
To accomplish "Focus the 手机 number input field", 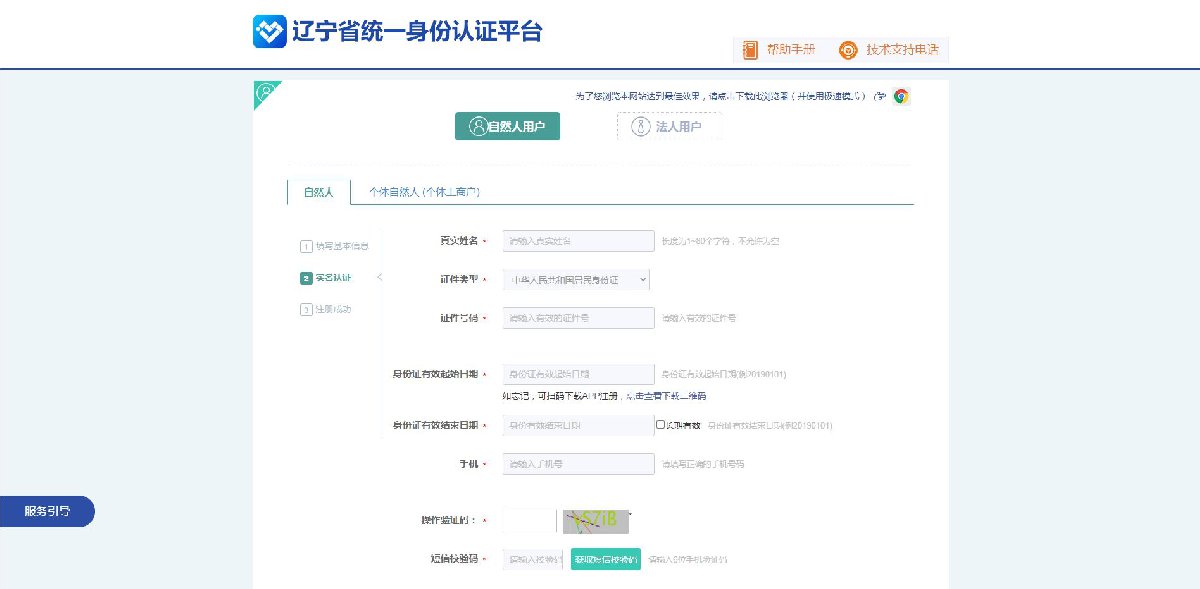I will click(578, 464).
